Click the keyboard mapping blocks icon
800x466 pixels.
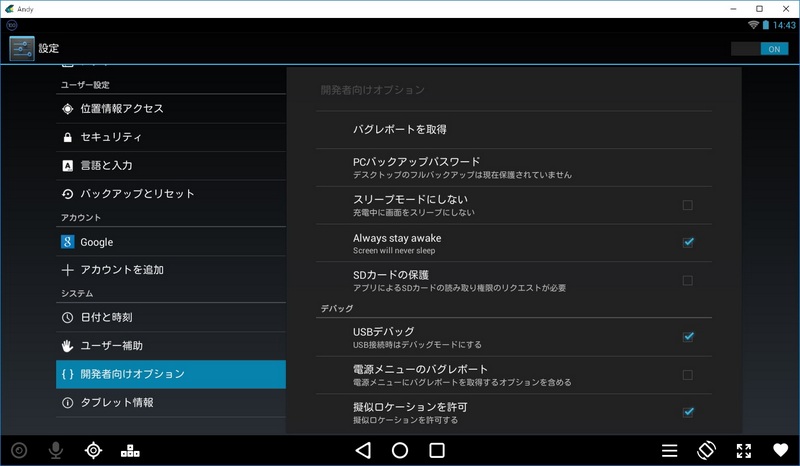point(130,451)
